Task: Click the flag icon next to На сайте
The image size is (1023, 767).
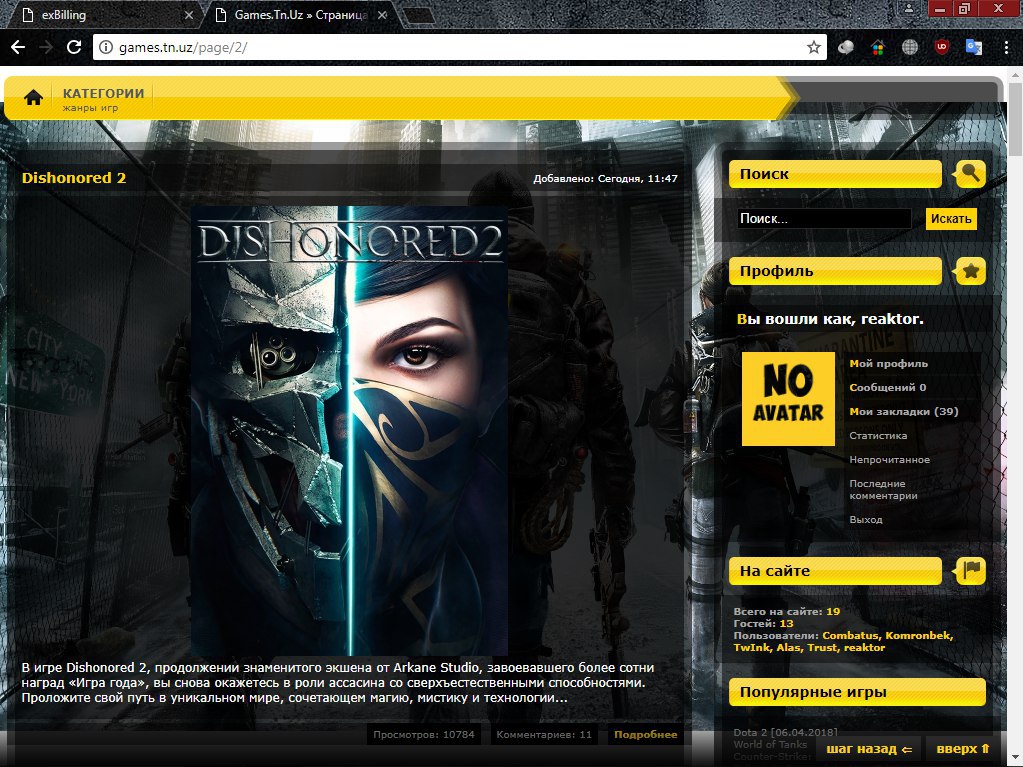Action: coord(970,571)
